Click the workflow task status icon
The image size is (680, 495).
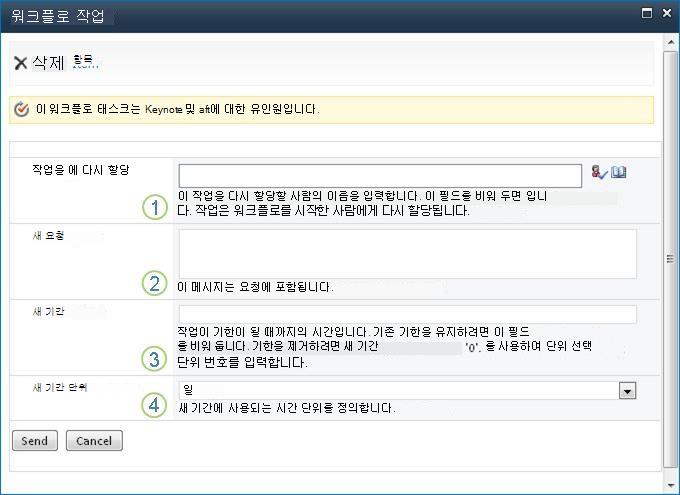21,109
